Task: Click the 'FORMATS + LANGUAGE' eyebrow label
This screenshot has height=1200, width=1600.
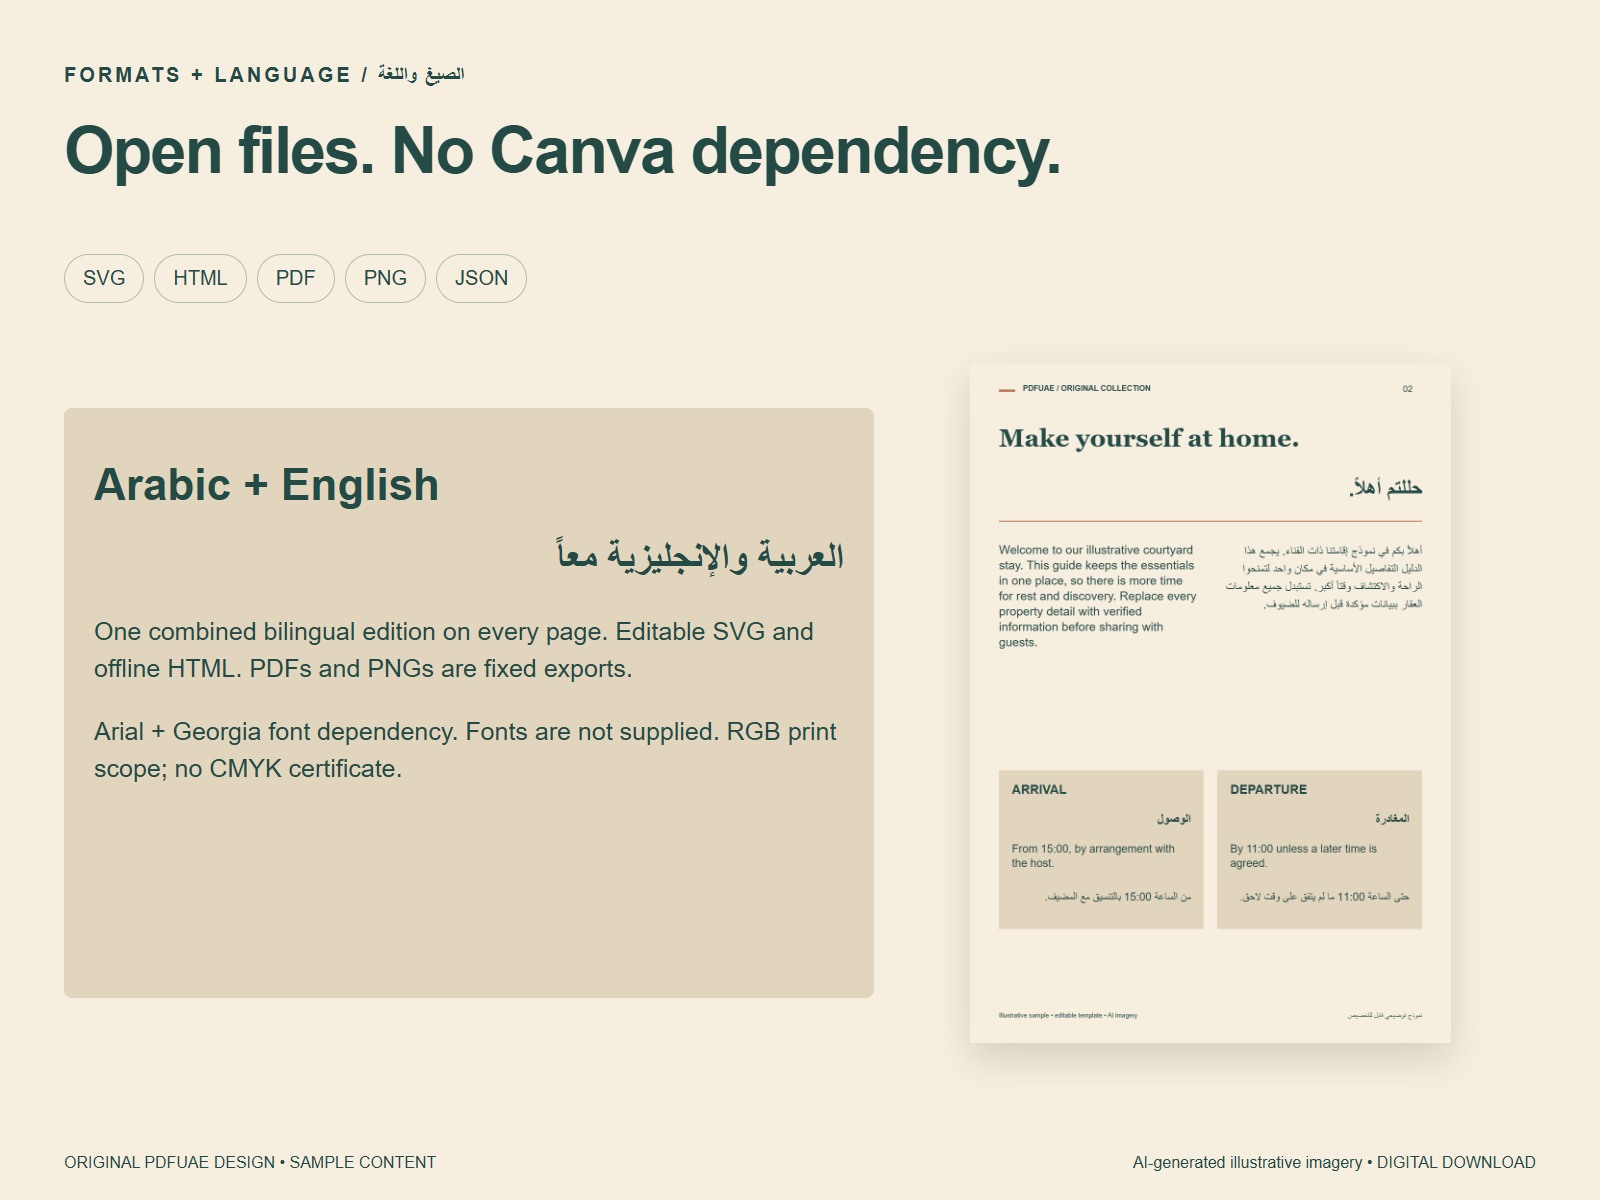Action: (208, 75)
